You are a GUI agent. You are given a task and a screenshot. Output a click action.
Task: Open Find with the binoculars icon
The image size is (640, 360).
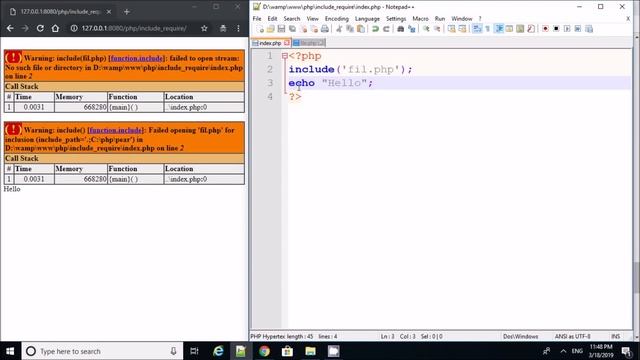point(400,29)
